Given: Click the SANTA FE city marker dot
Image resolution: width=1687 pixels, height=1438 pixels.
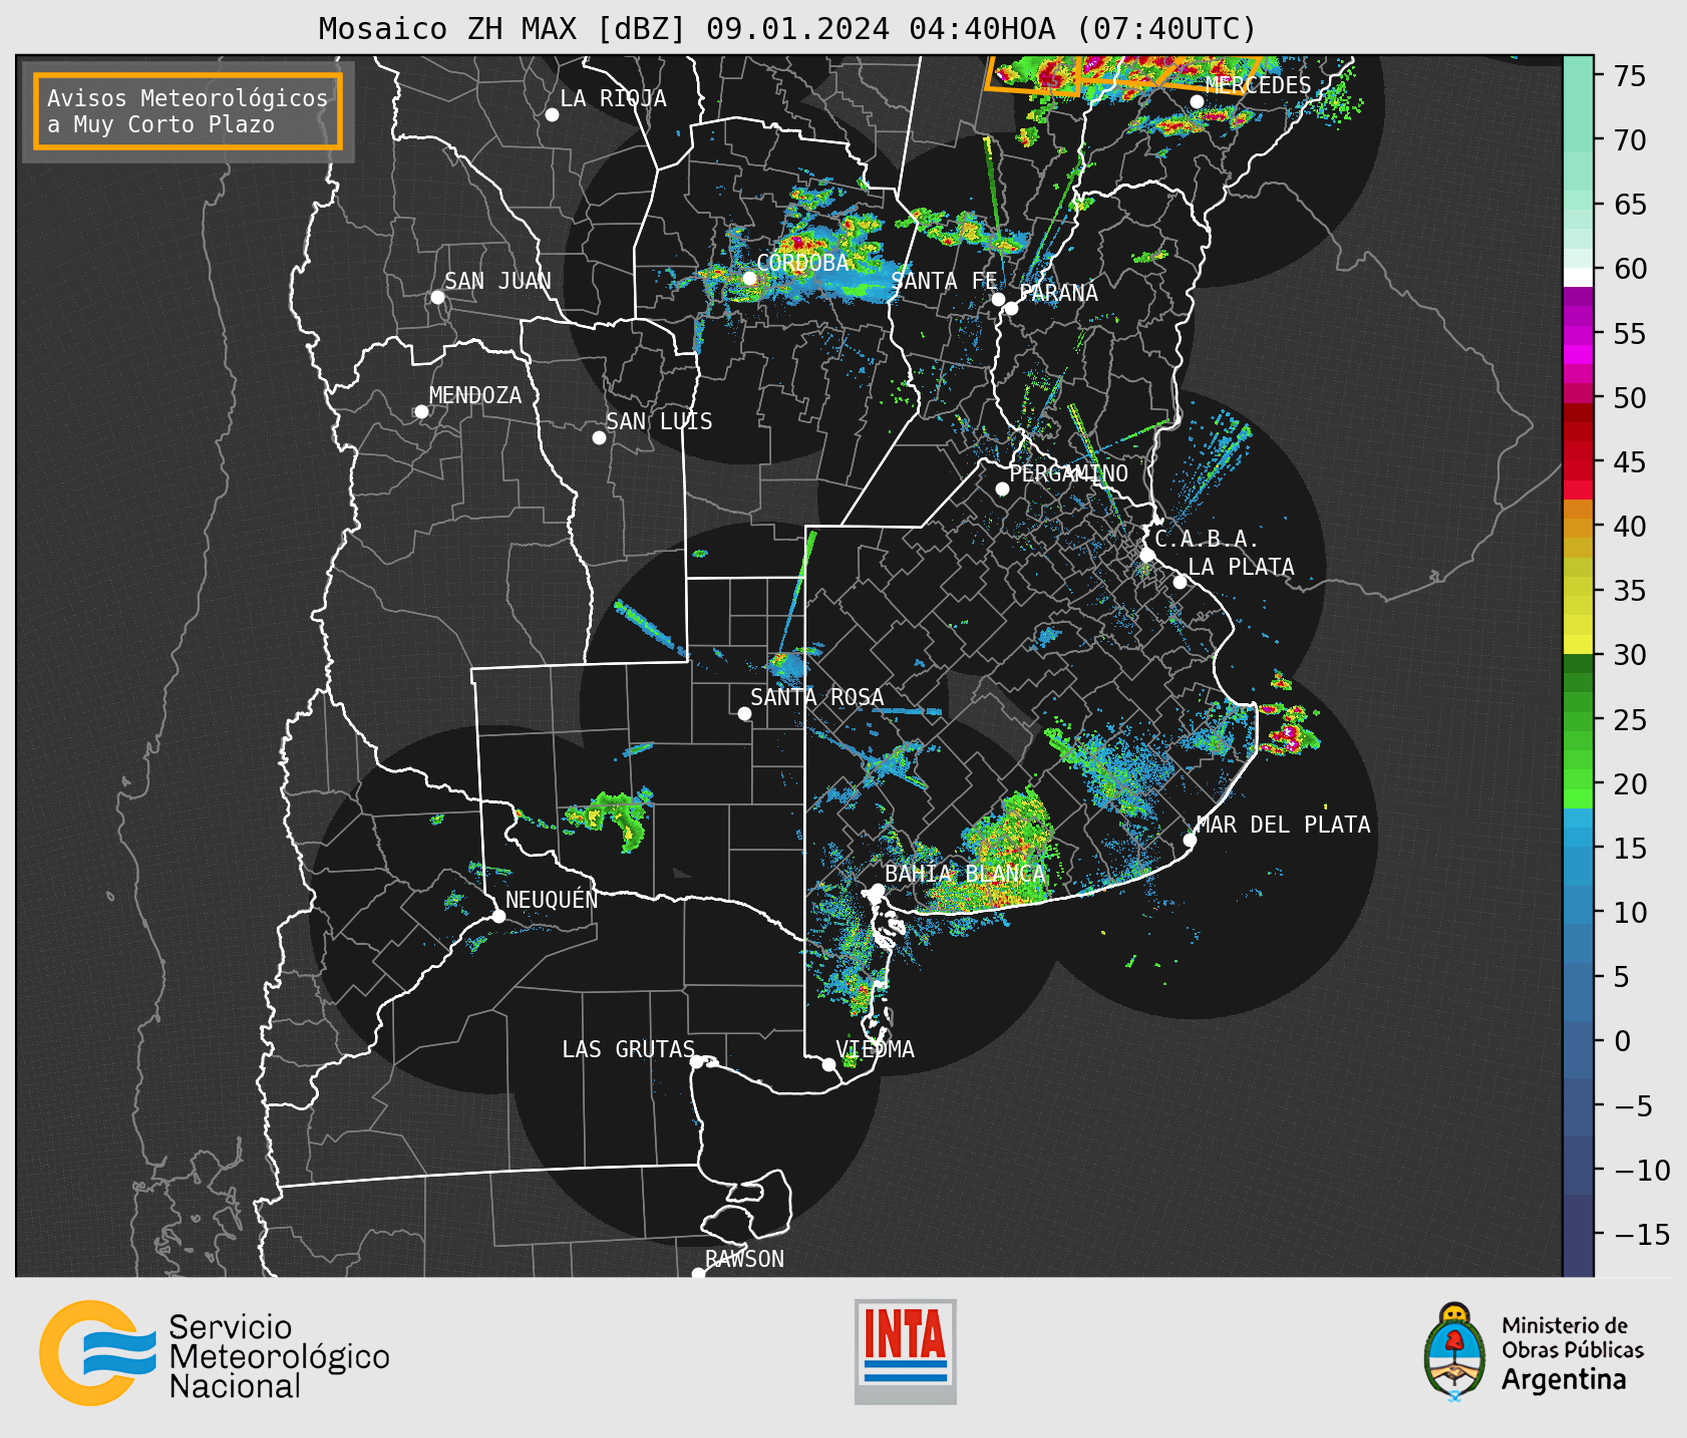Looking at the screenshot, I should coord(998,299).
